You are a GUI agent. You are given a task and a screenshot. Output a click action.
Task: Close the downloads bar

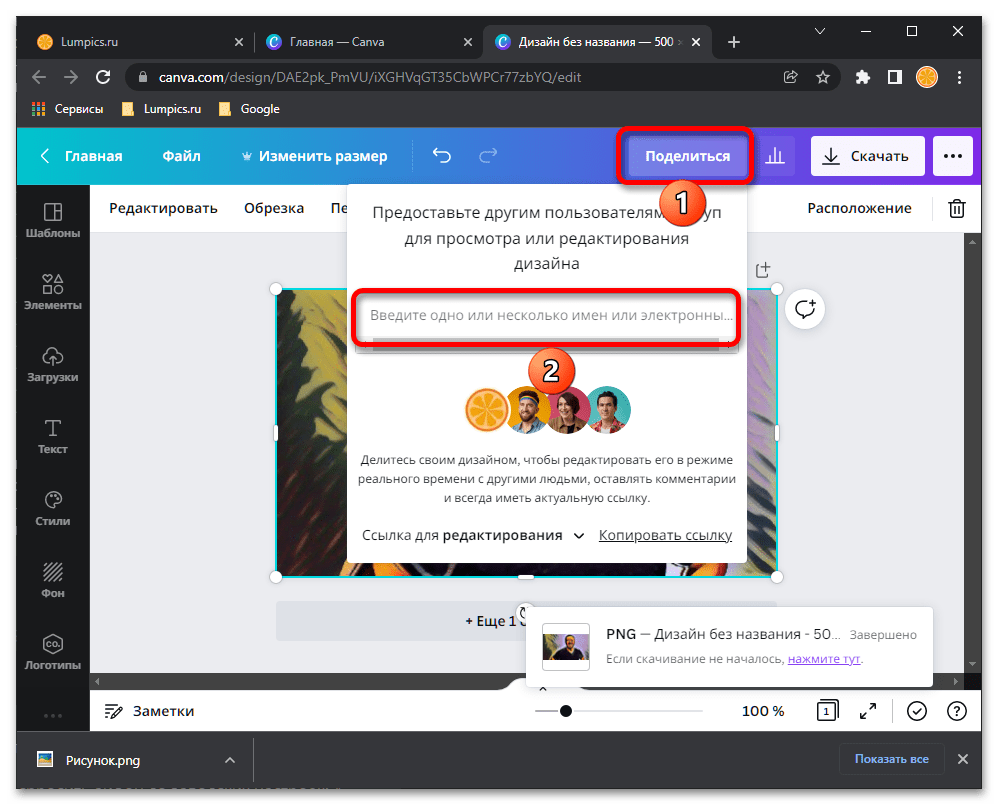[x=962, y=759]
